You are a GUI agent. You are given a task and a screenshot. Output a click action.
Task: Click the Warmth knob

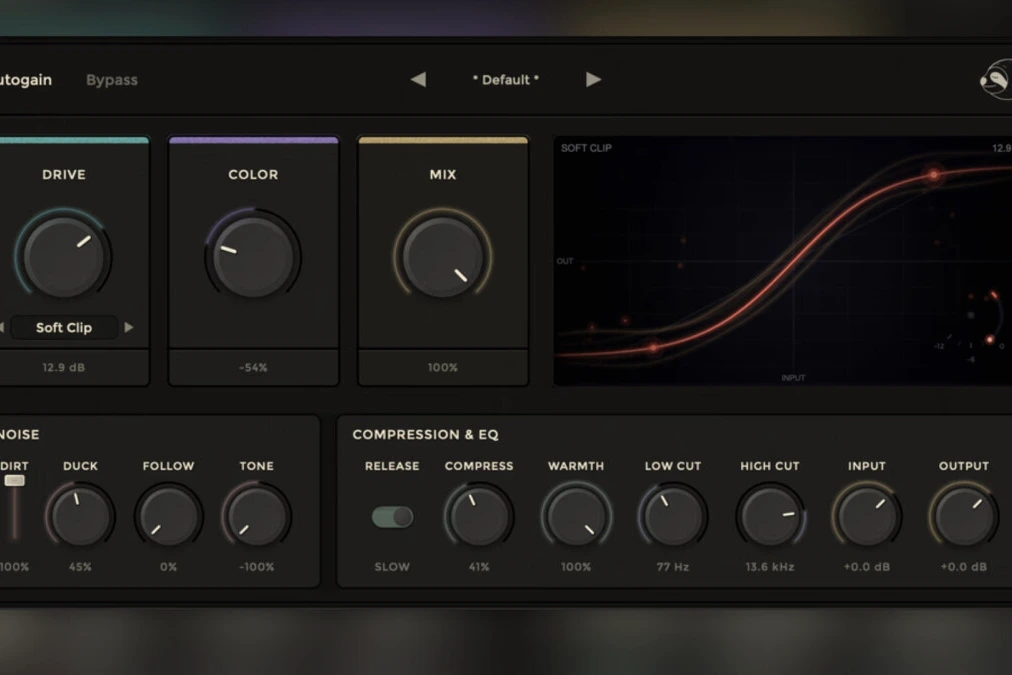(576, 516)
